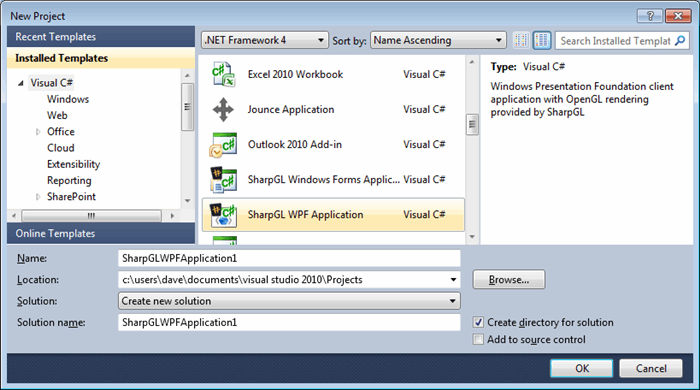This screenshot has width=700, height=390.
Task: Collapse the Visual C# tree node
Action: pos(21,83)
